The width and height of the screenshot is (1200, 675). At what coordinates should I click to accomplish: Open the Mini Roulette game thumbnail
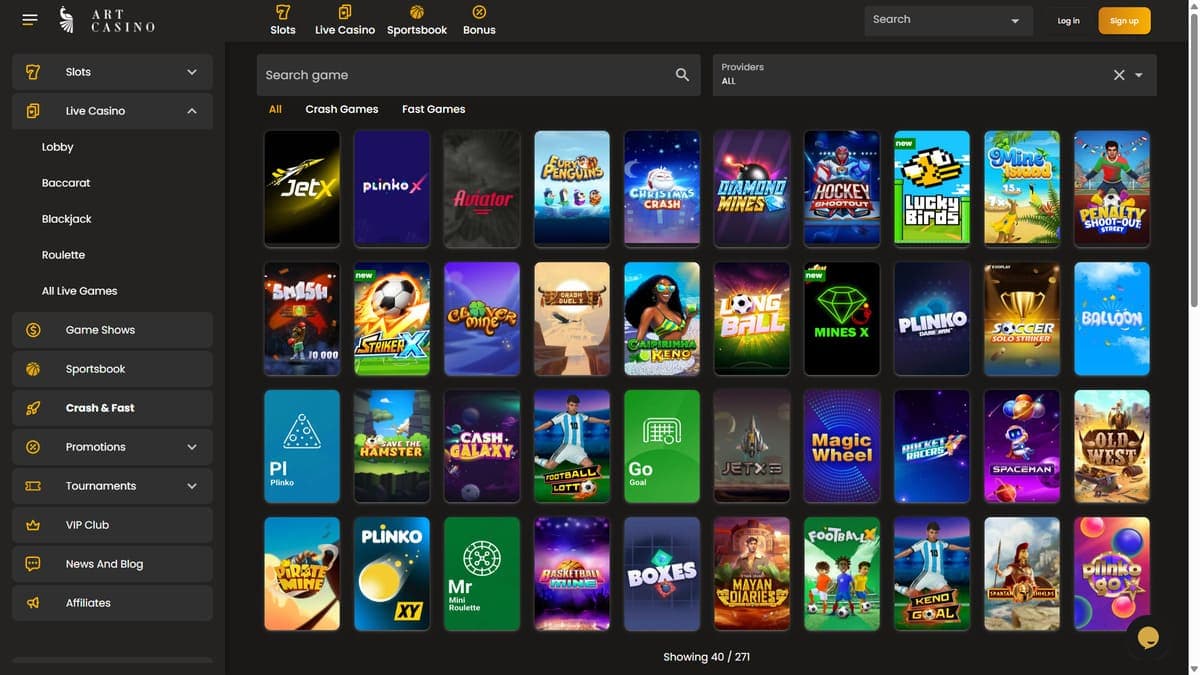482,574
